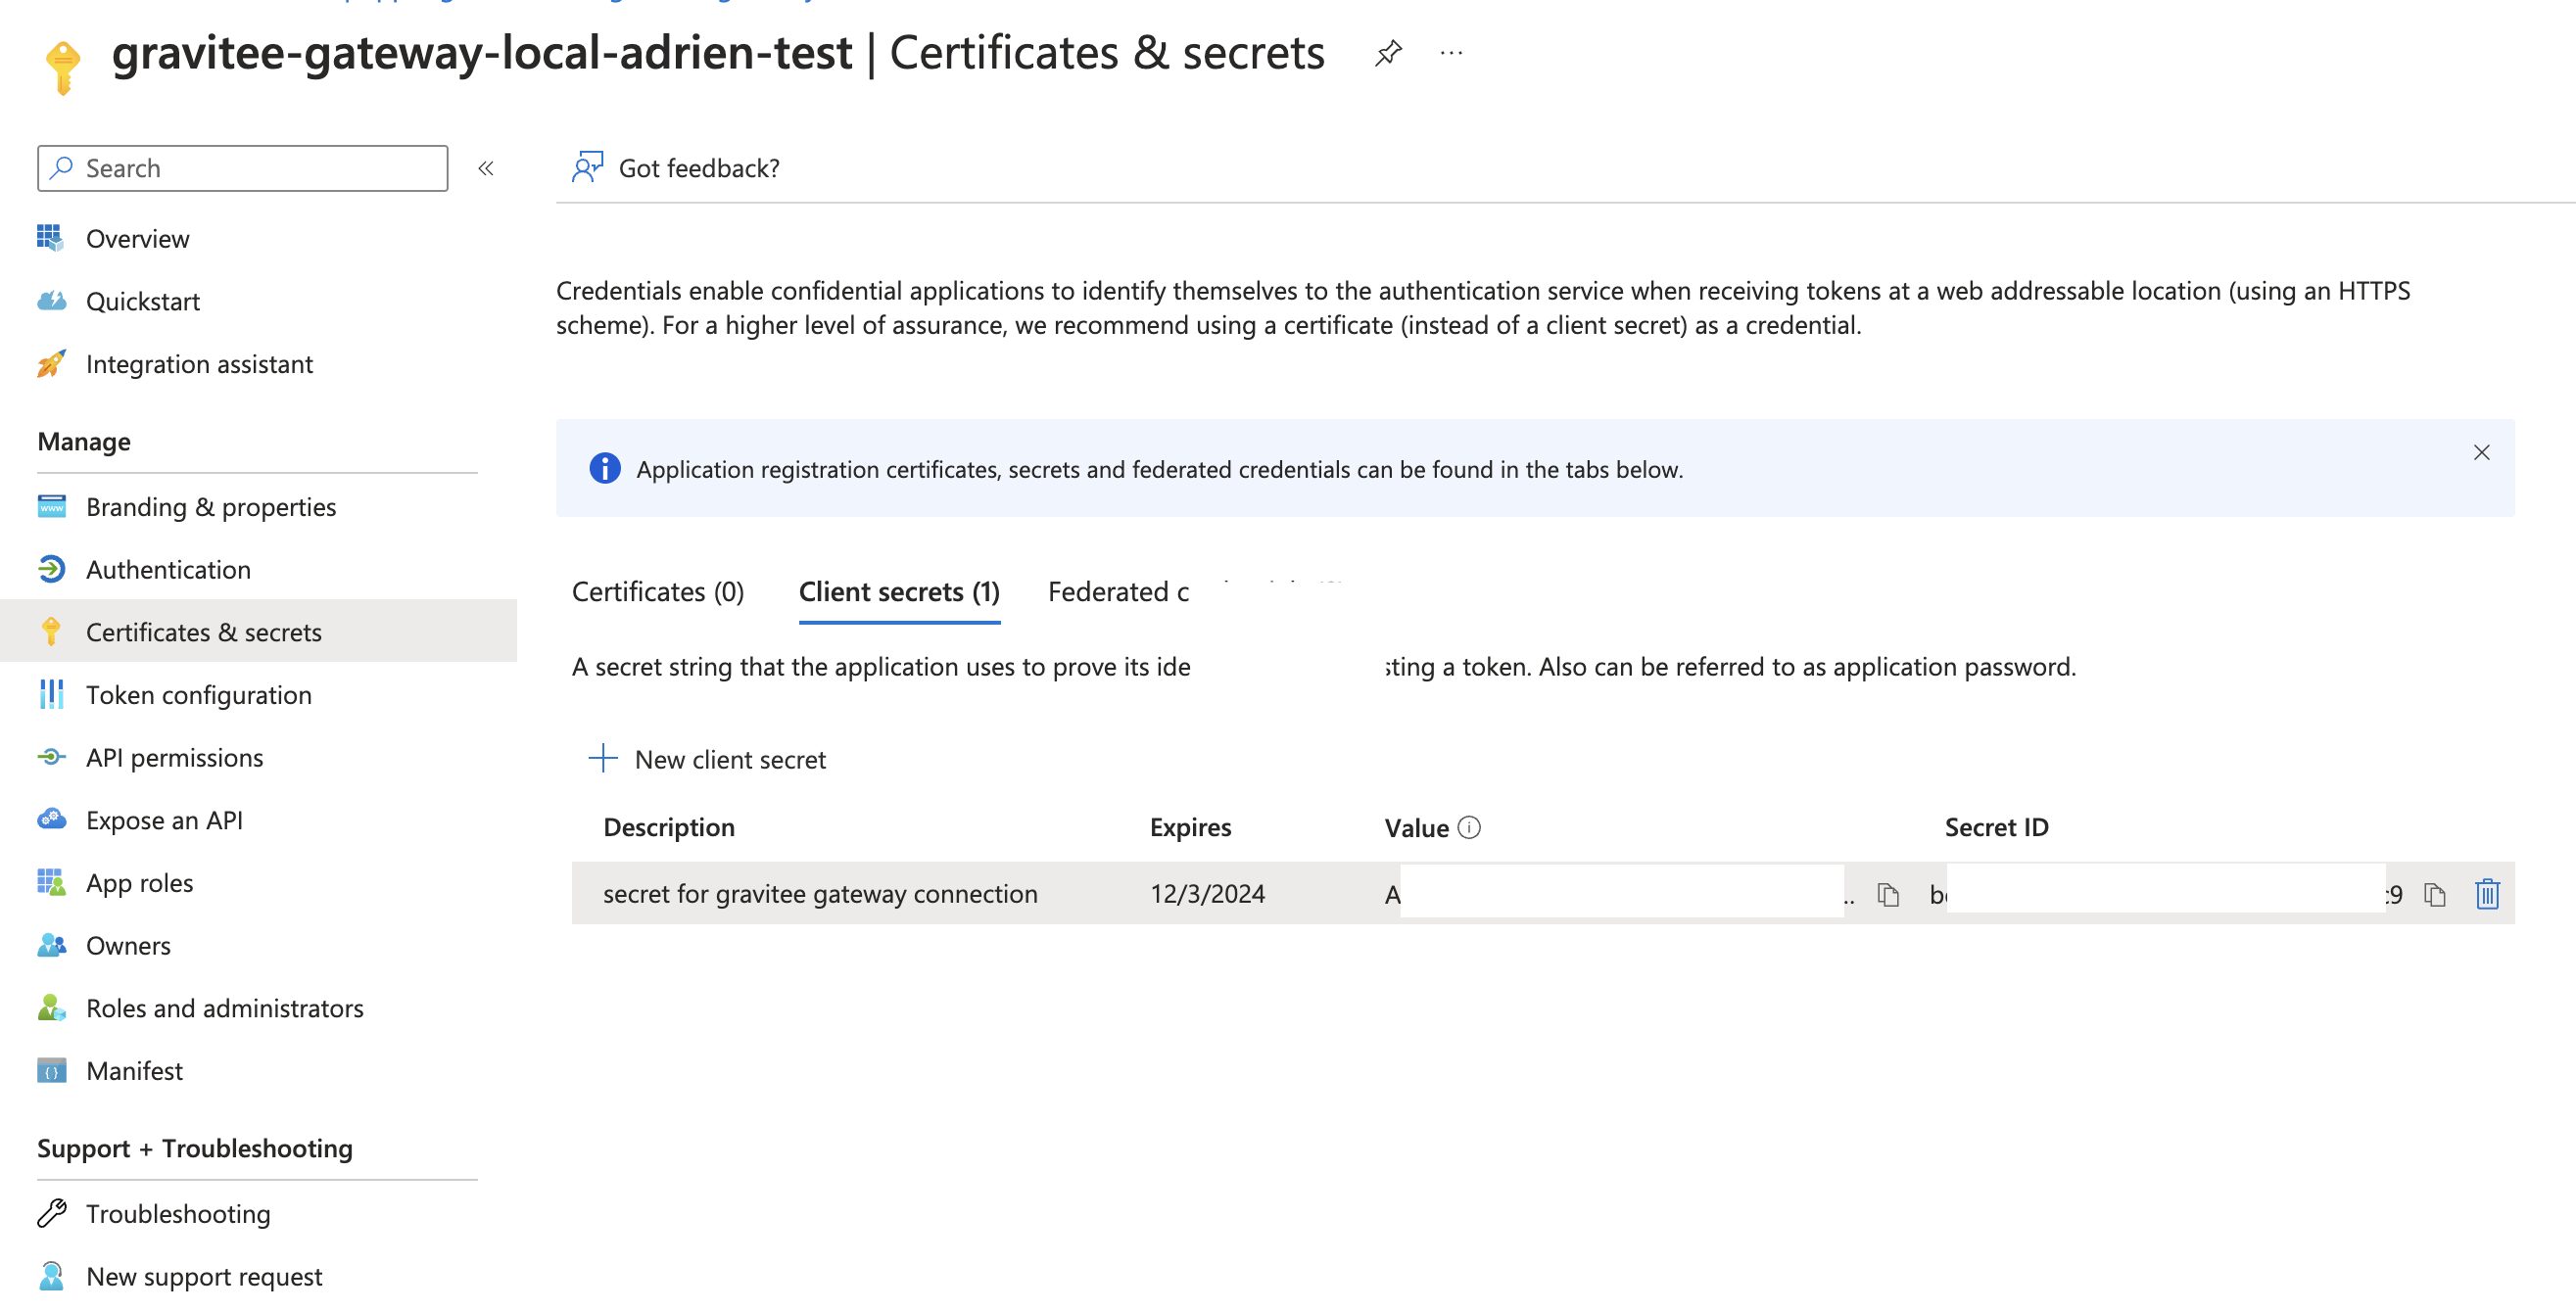This screenshot has width=2576, height=1312.
Task: Copy the client secret value
Action: pos(1888,894)
